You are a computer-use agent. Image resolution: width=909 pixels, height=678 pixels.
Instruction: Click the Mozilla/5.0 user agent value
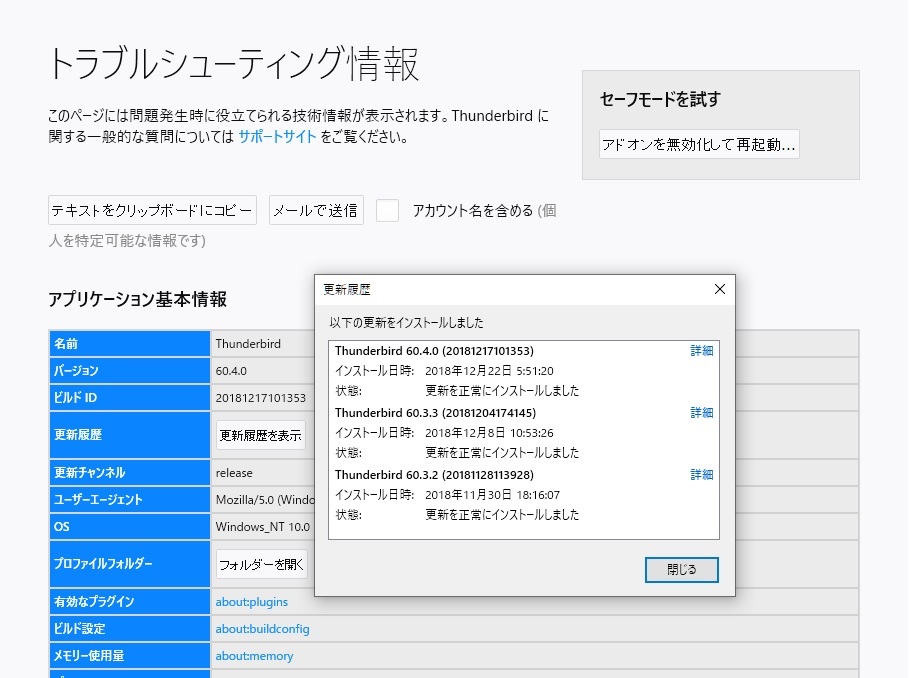[x=265, y=500]
